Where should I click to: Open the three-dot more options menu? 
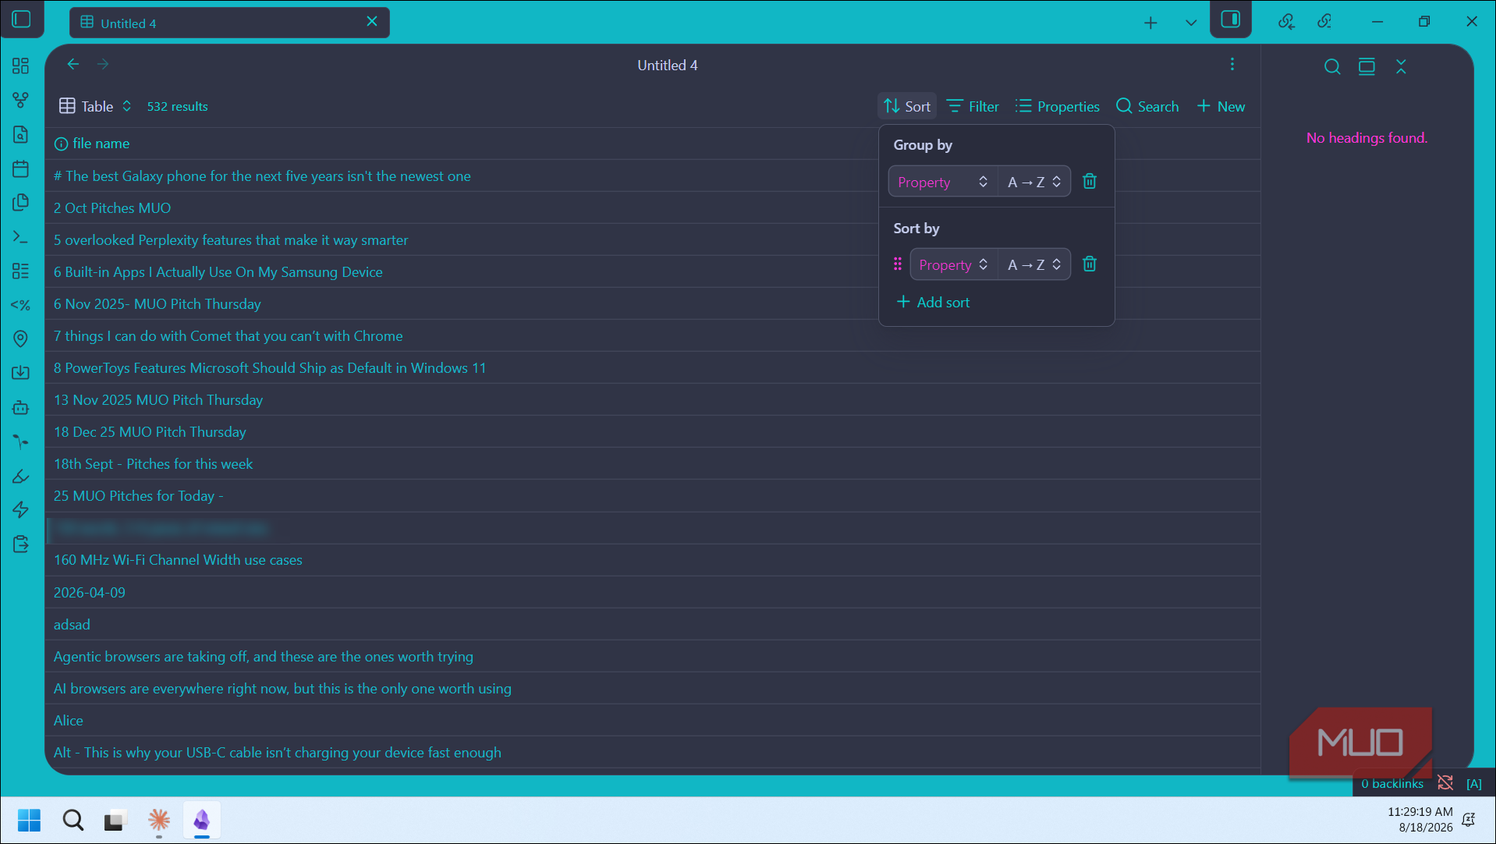click(x=1232, y=65)
